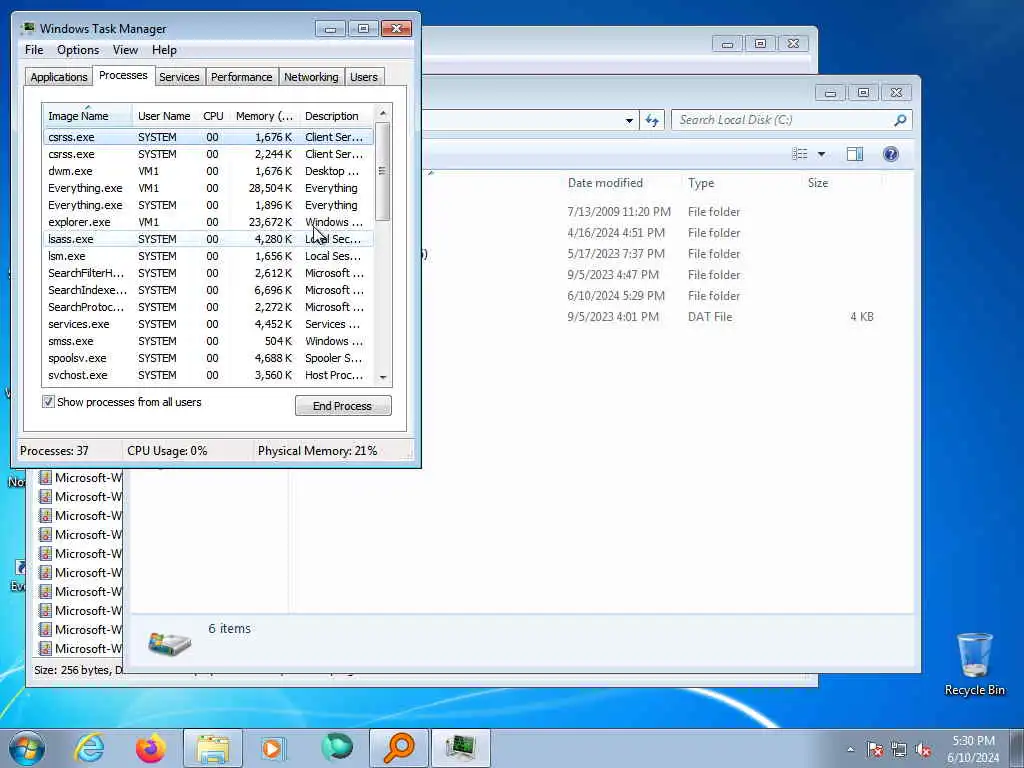Click the green globe taskbar icon
Image resolution: width=1024 pixels, height=768 pixels.
[336, 748]
